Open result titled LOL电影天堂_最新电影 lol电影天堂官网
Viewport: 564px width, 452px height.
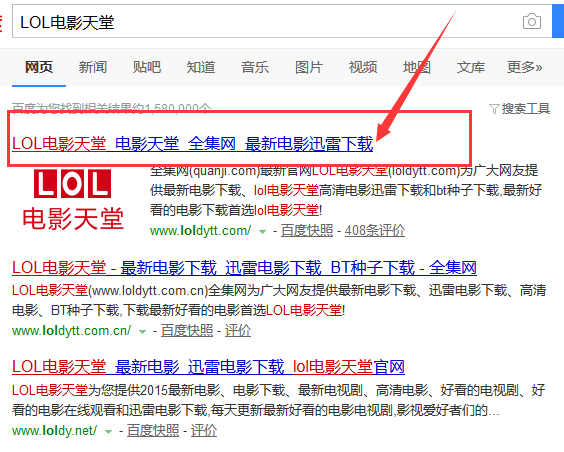(x=208, y=367)
